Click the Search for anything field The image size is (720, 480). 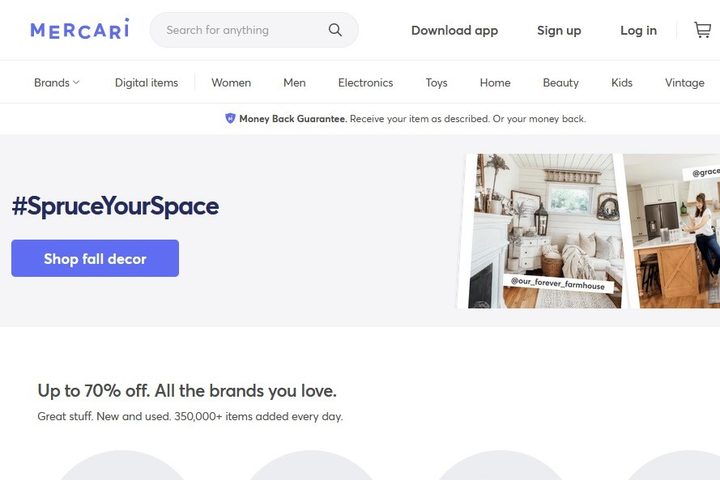click(254, 30)
